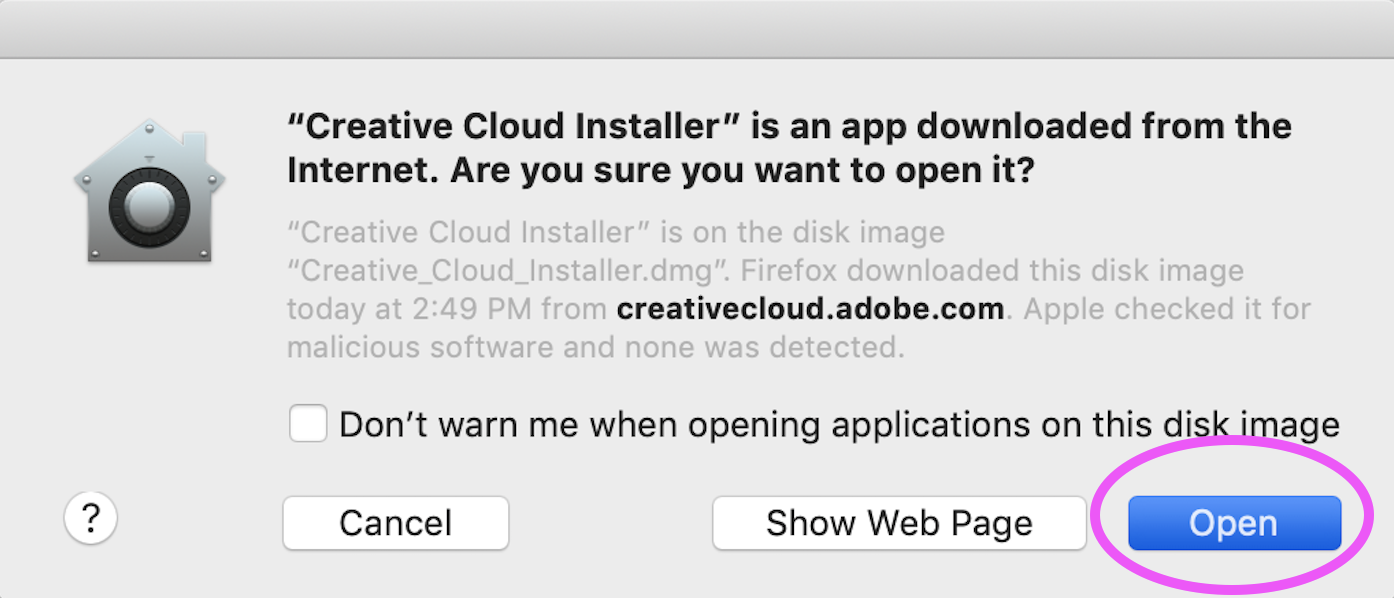Open help with the question mark button

click(91, 519)
